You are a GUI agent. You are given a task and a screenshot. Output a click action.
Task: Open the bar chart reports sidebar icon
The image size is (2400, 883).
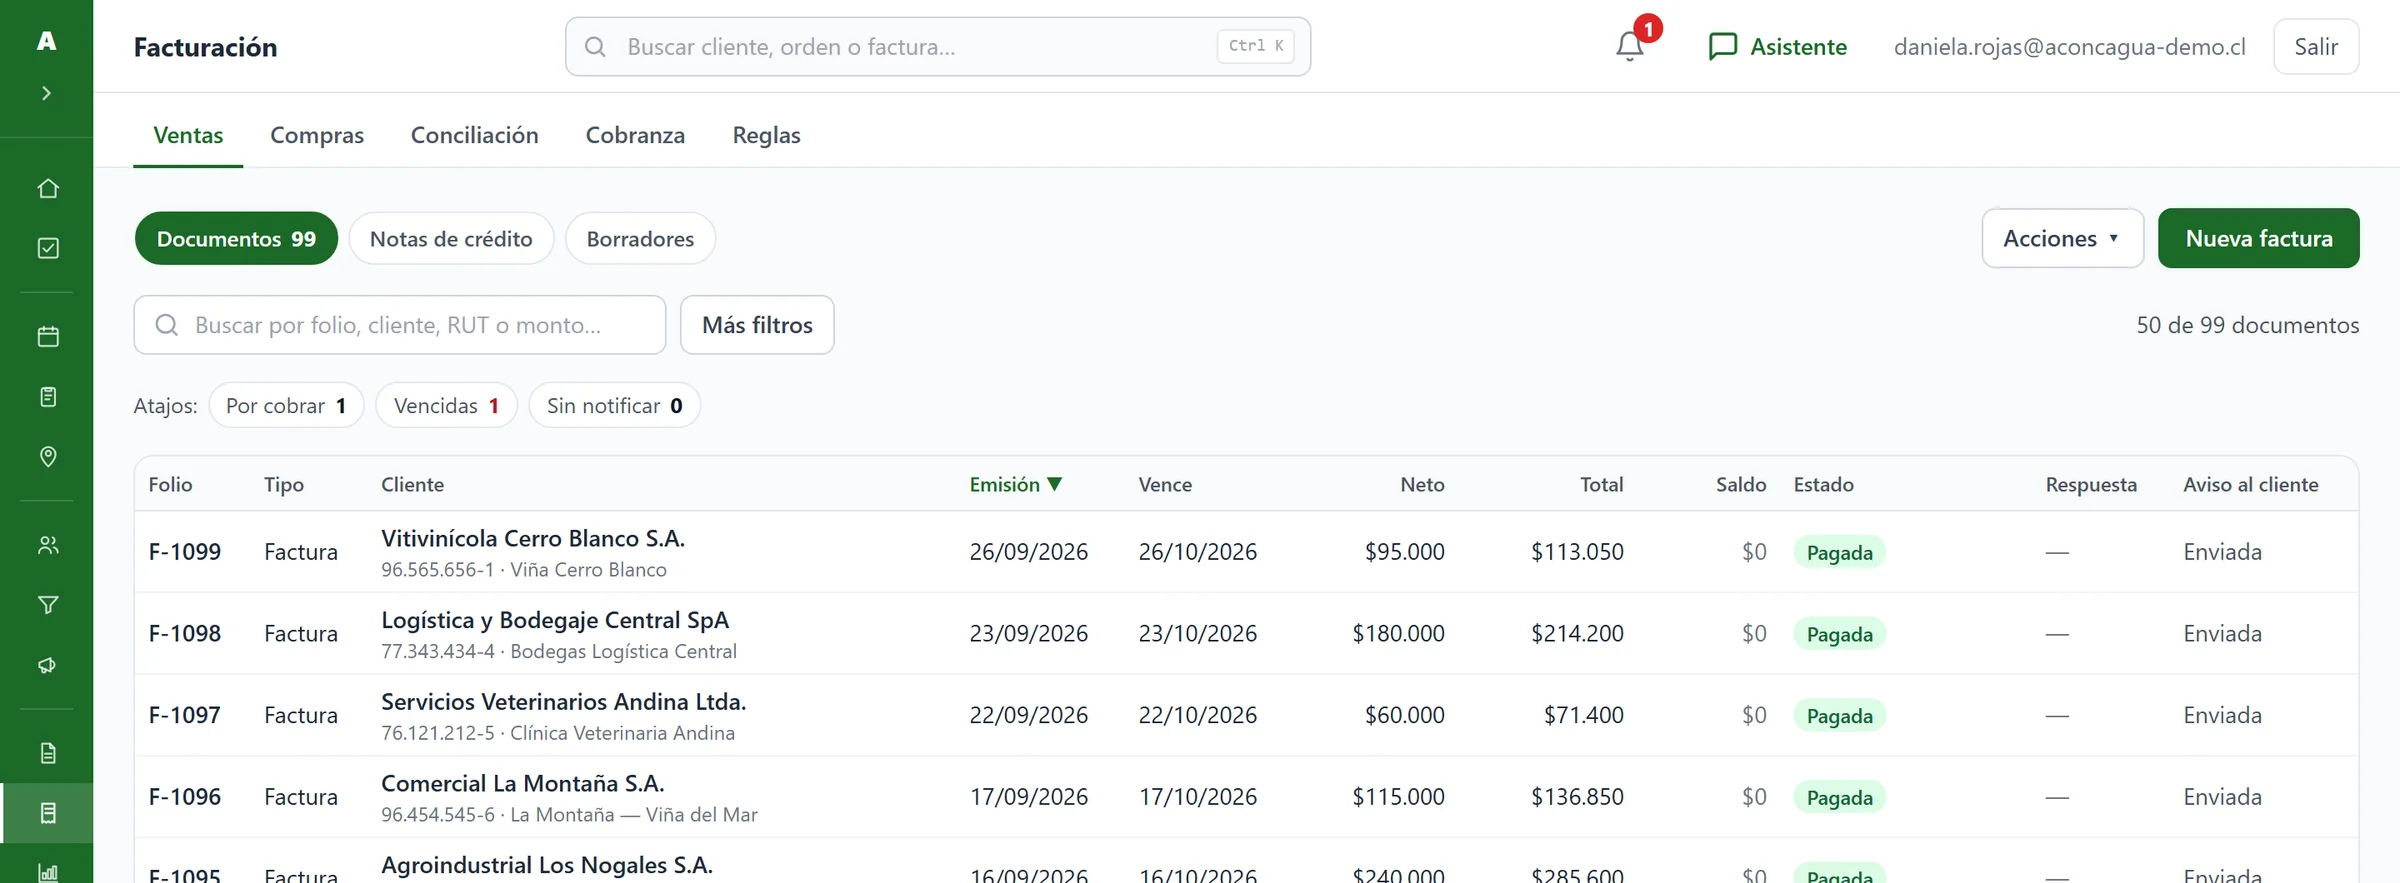click(x=47, y=871)
